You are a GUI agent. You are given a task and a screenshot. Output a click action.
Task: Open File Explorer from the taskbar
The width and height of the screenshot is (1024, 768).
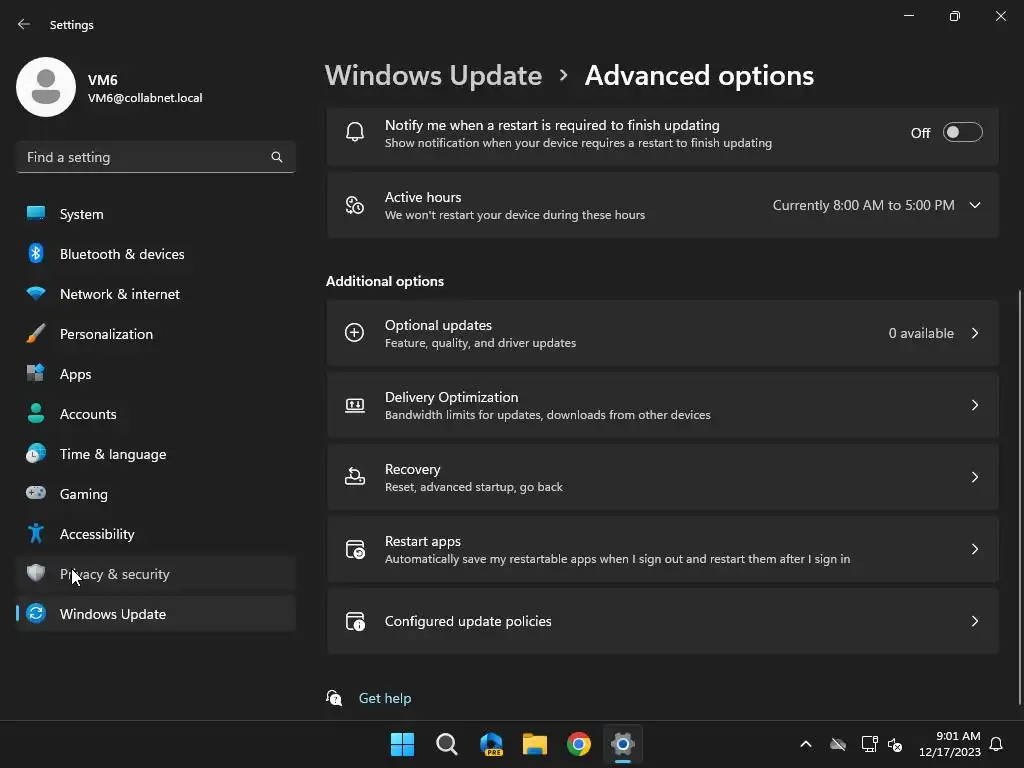coord(535,744)
